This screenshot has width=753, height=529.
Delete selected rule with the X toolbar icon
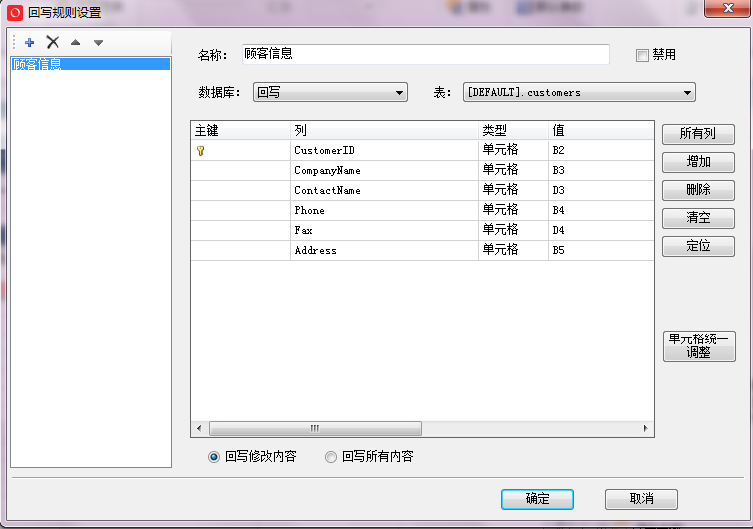[53, 42]
